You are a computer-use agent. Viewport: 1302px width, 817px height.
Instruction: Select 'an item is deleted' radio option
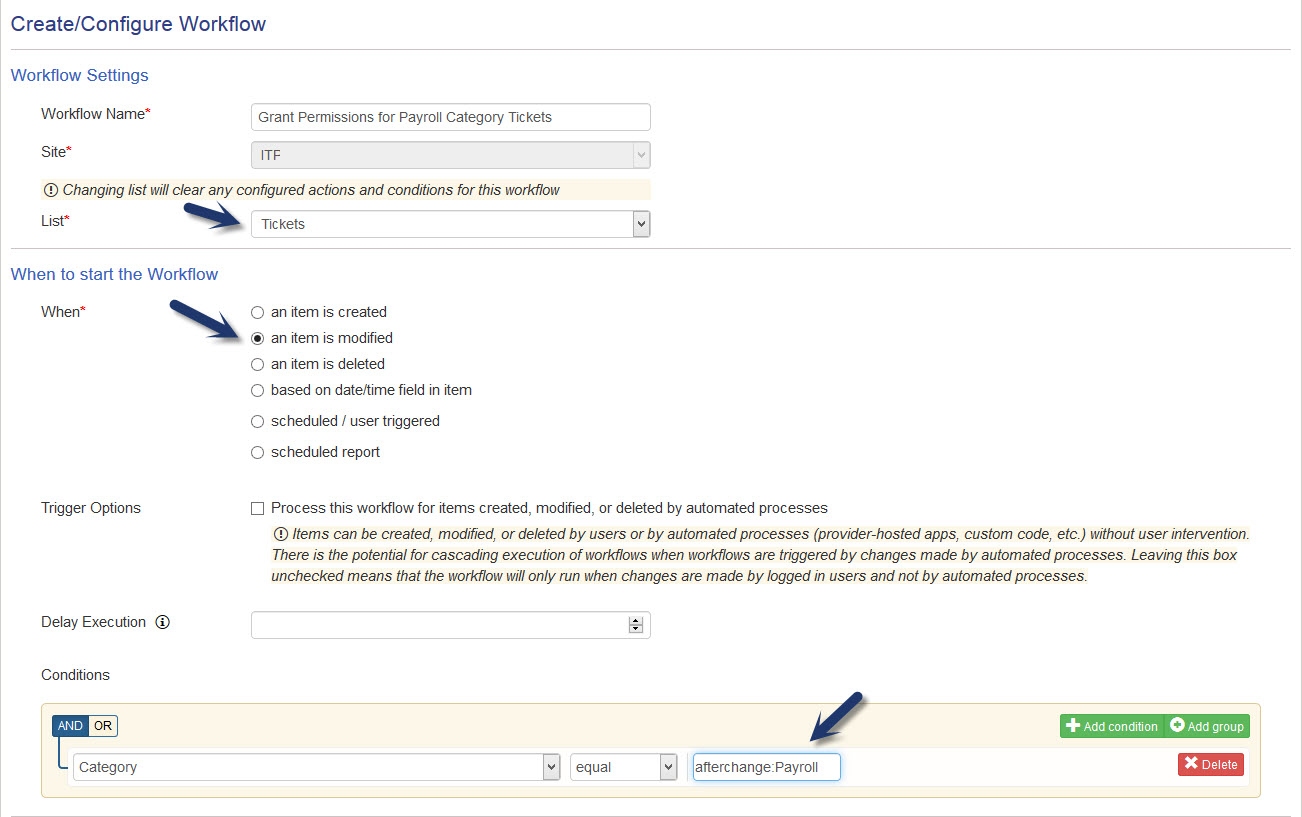258,364
